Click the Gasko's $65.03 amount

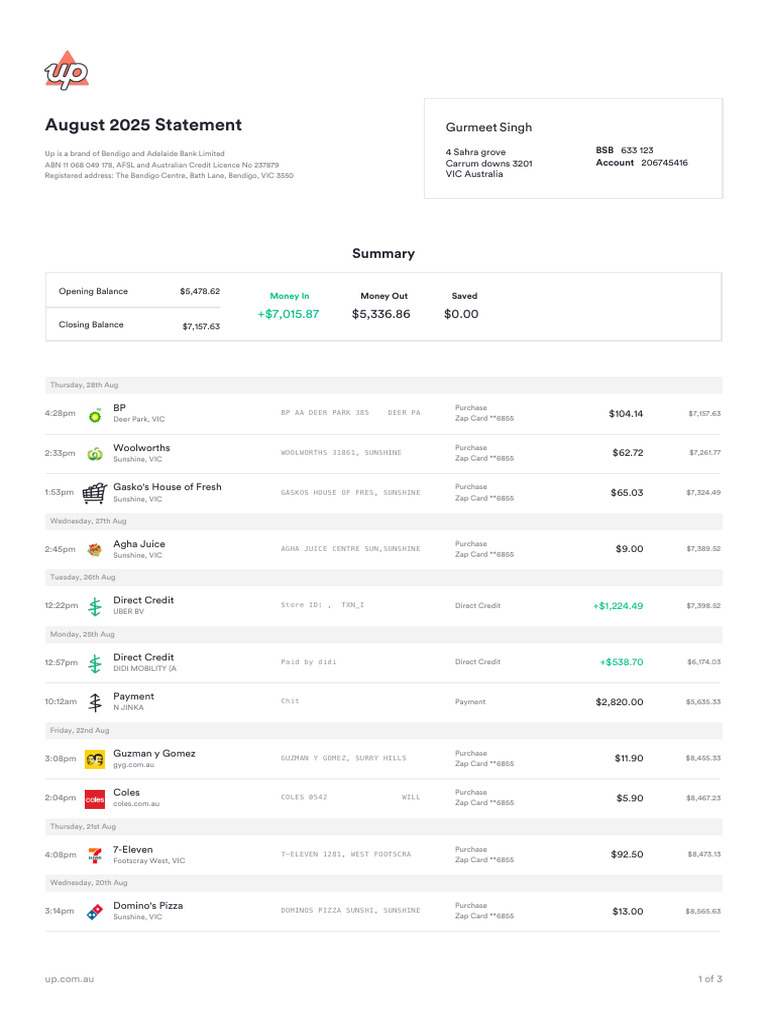click(x=627, y=492)
